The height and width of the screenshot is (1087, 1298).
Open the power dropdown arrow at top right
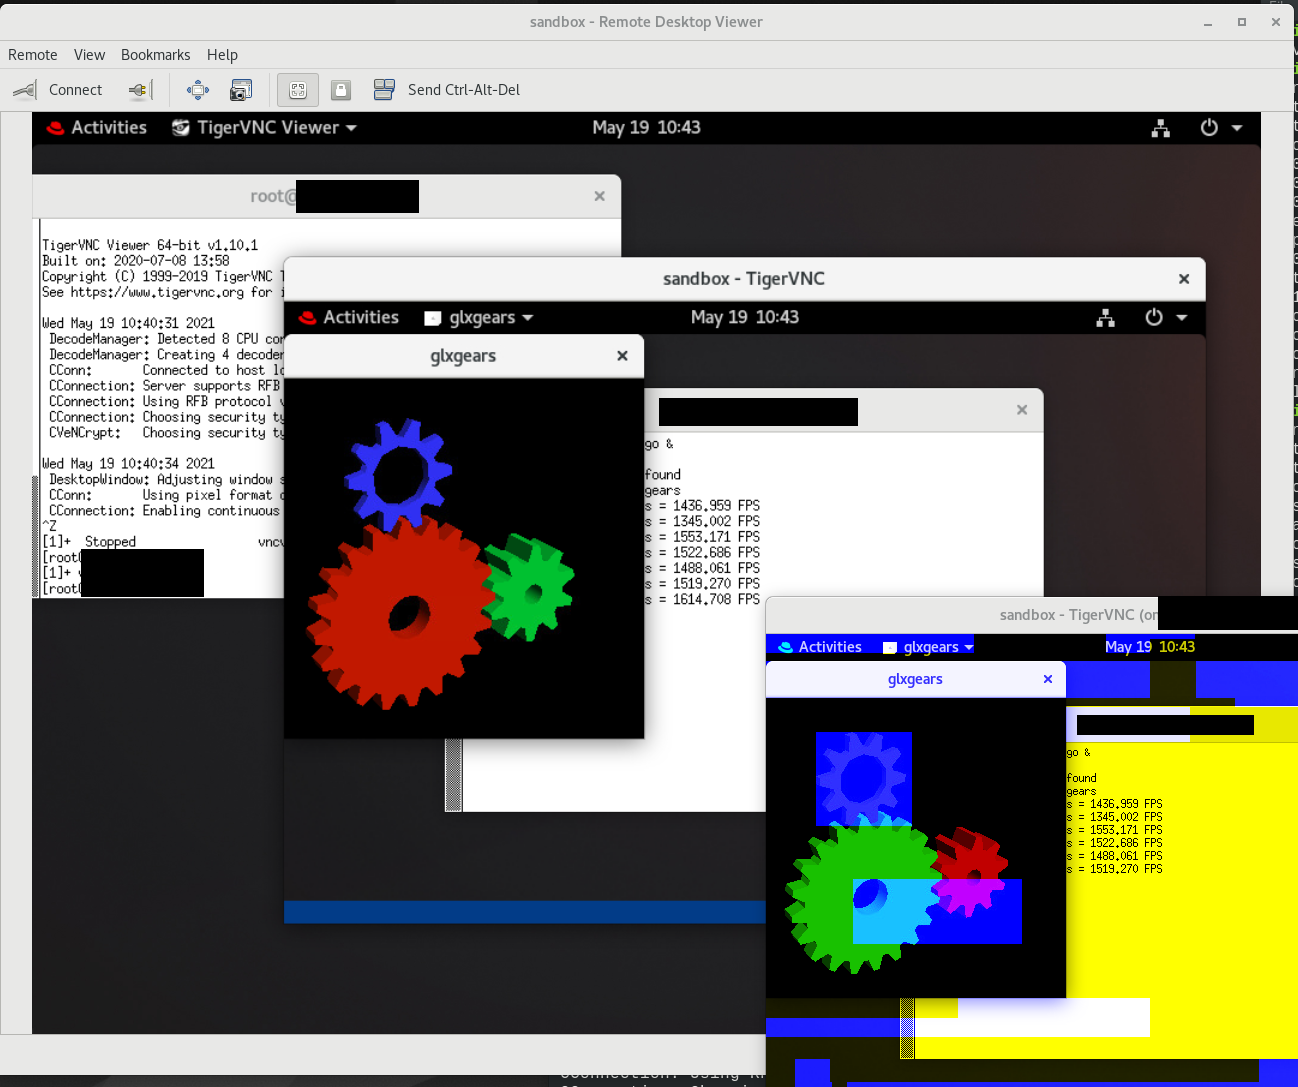1236,128
